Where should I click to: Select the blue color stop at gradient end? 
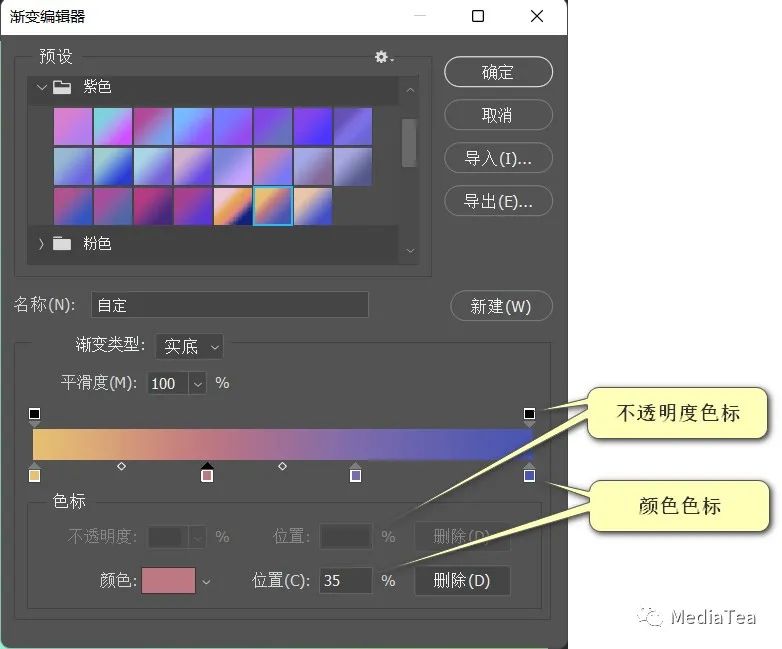click(529, 473)
